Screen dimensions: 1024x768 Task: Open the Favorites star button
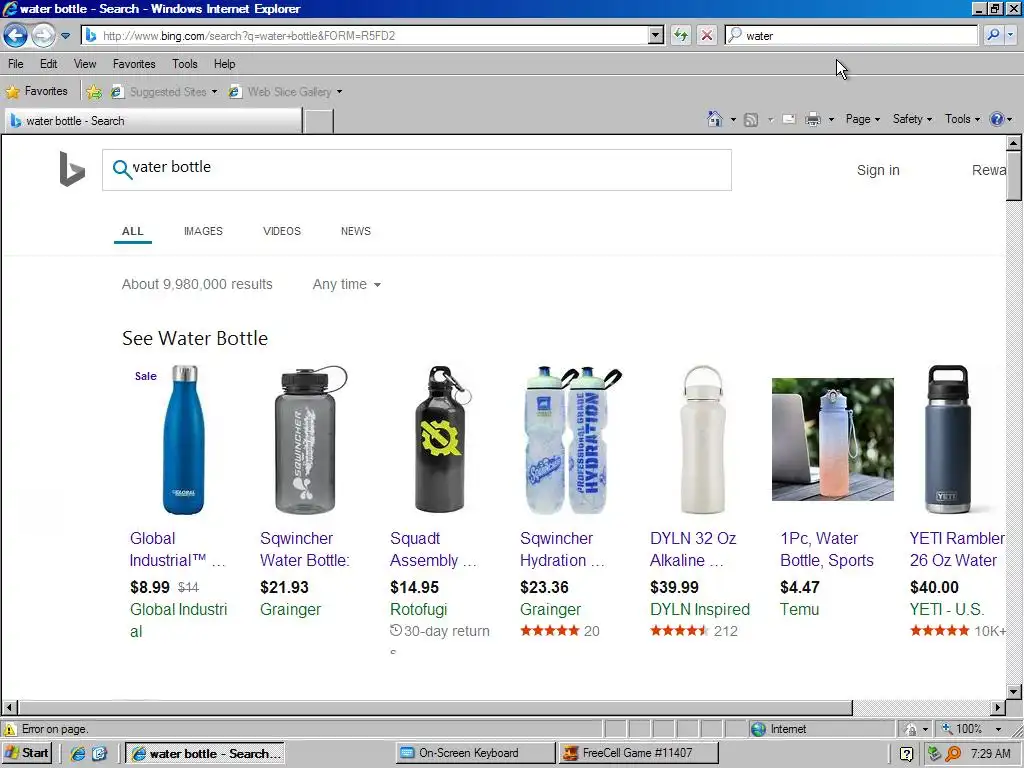(x=37, y=91)
